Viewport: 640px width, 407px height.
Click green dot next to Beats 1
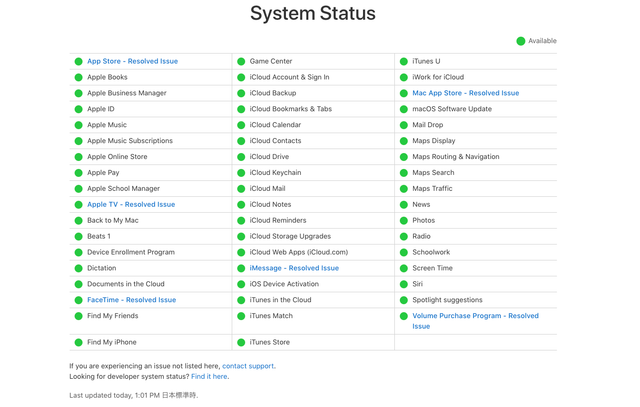point(78,236)
